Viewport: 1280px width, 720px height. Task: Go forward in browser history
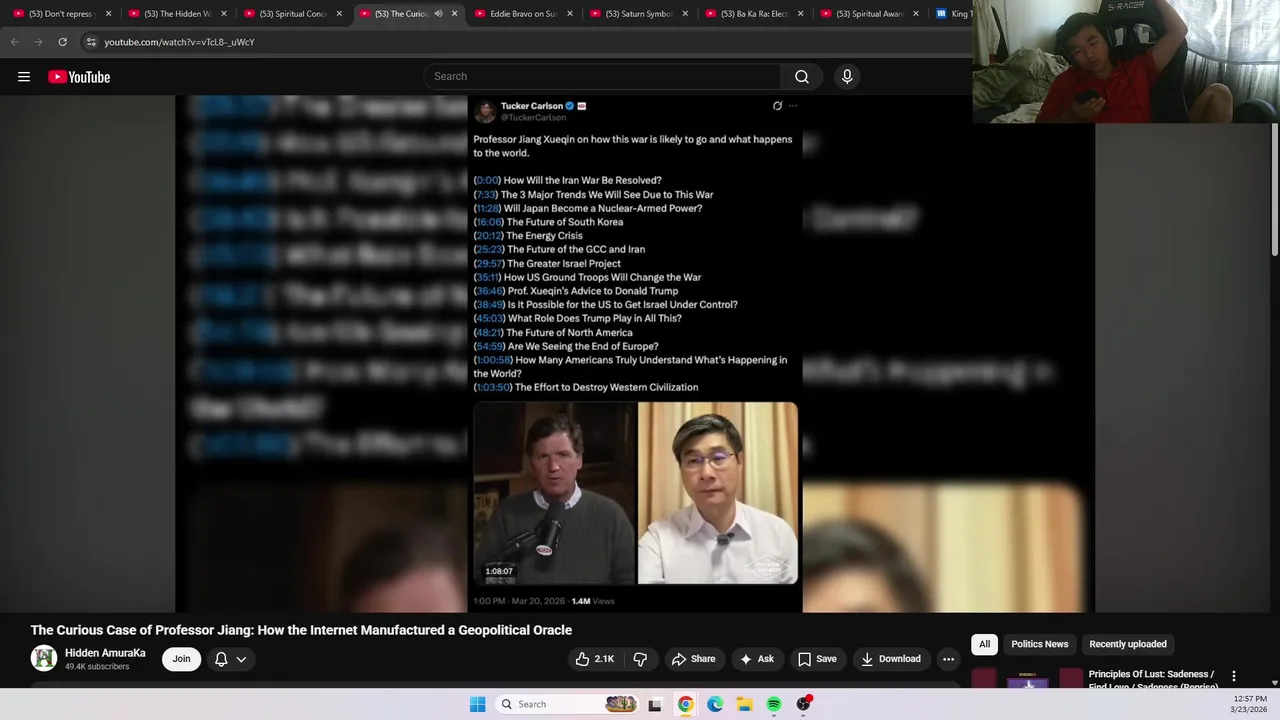pos(38,42)
